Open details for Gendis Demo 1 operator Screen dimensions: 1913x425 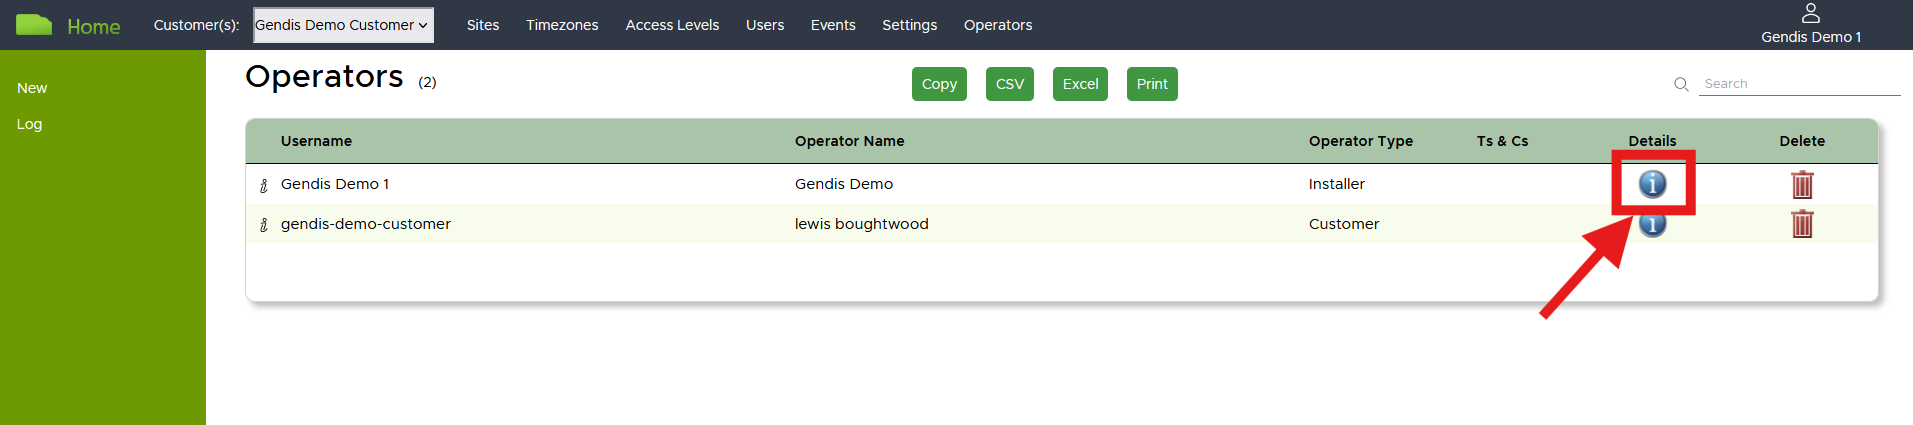(x=1652, y=184)
